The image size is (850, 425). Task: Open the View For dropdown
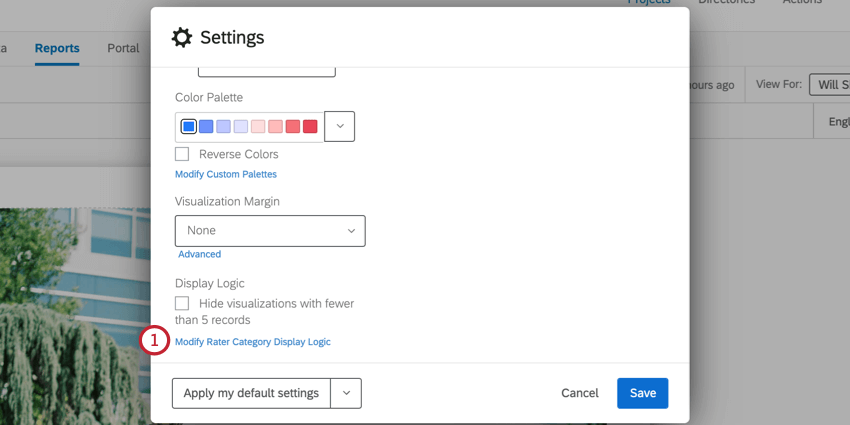(829, 85)
